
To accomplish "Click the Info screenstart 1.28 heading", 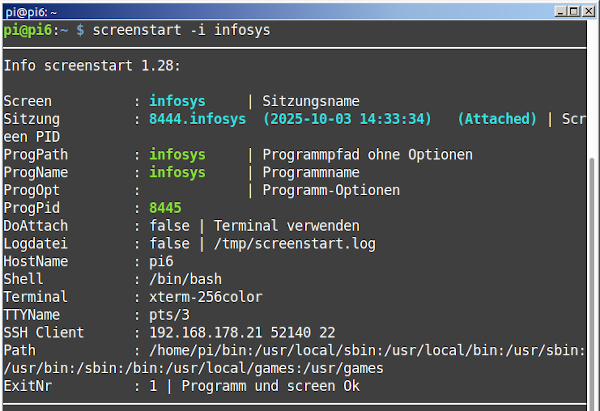I will (91, 66).
